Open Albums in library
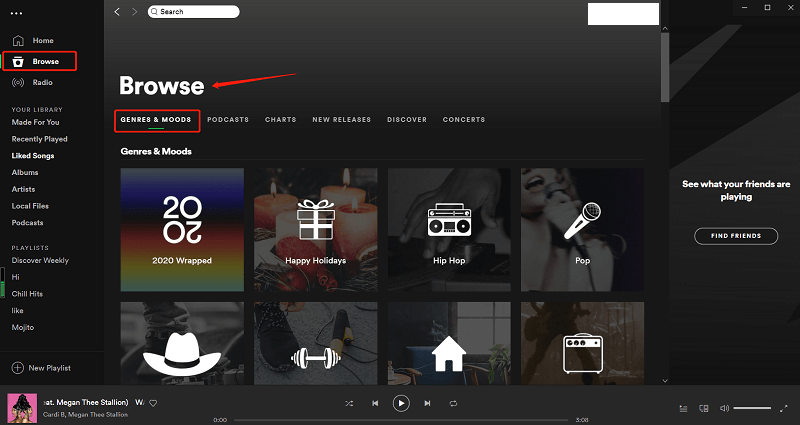 tap(25, 172)
